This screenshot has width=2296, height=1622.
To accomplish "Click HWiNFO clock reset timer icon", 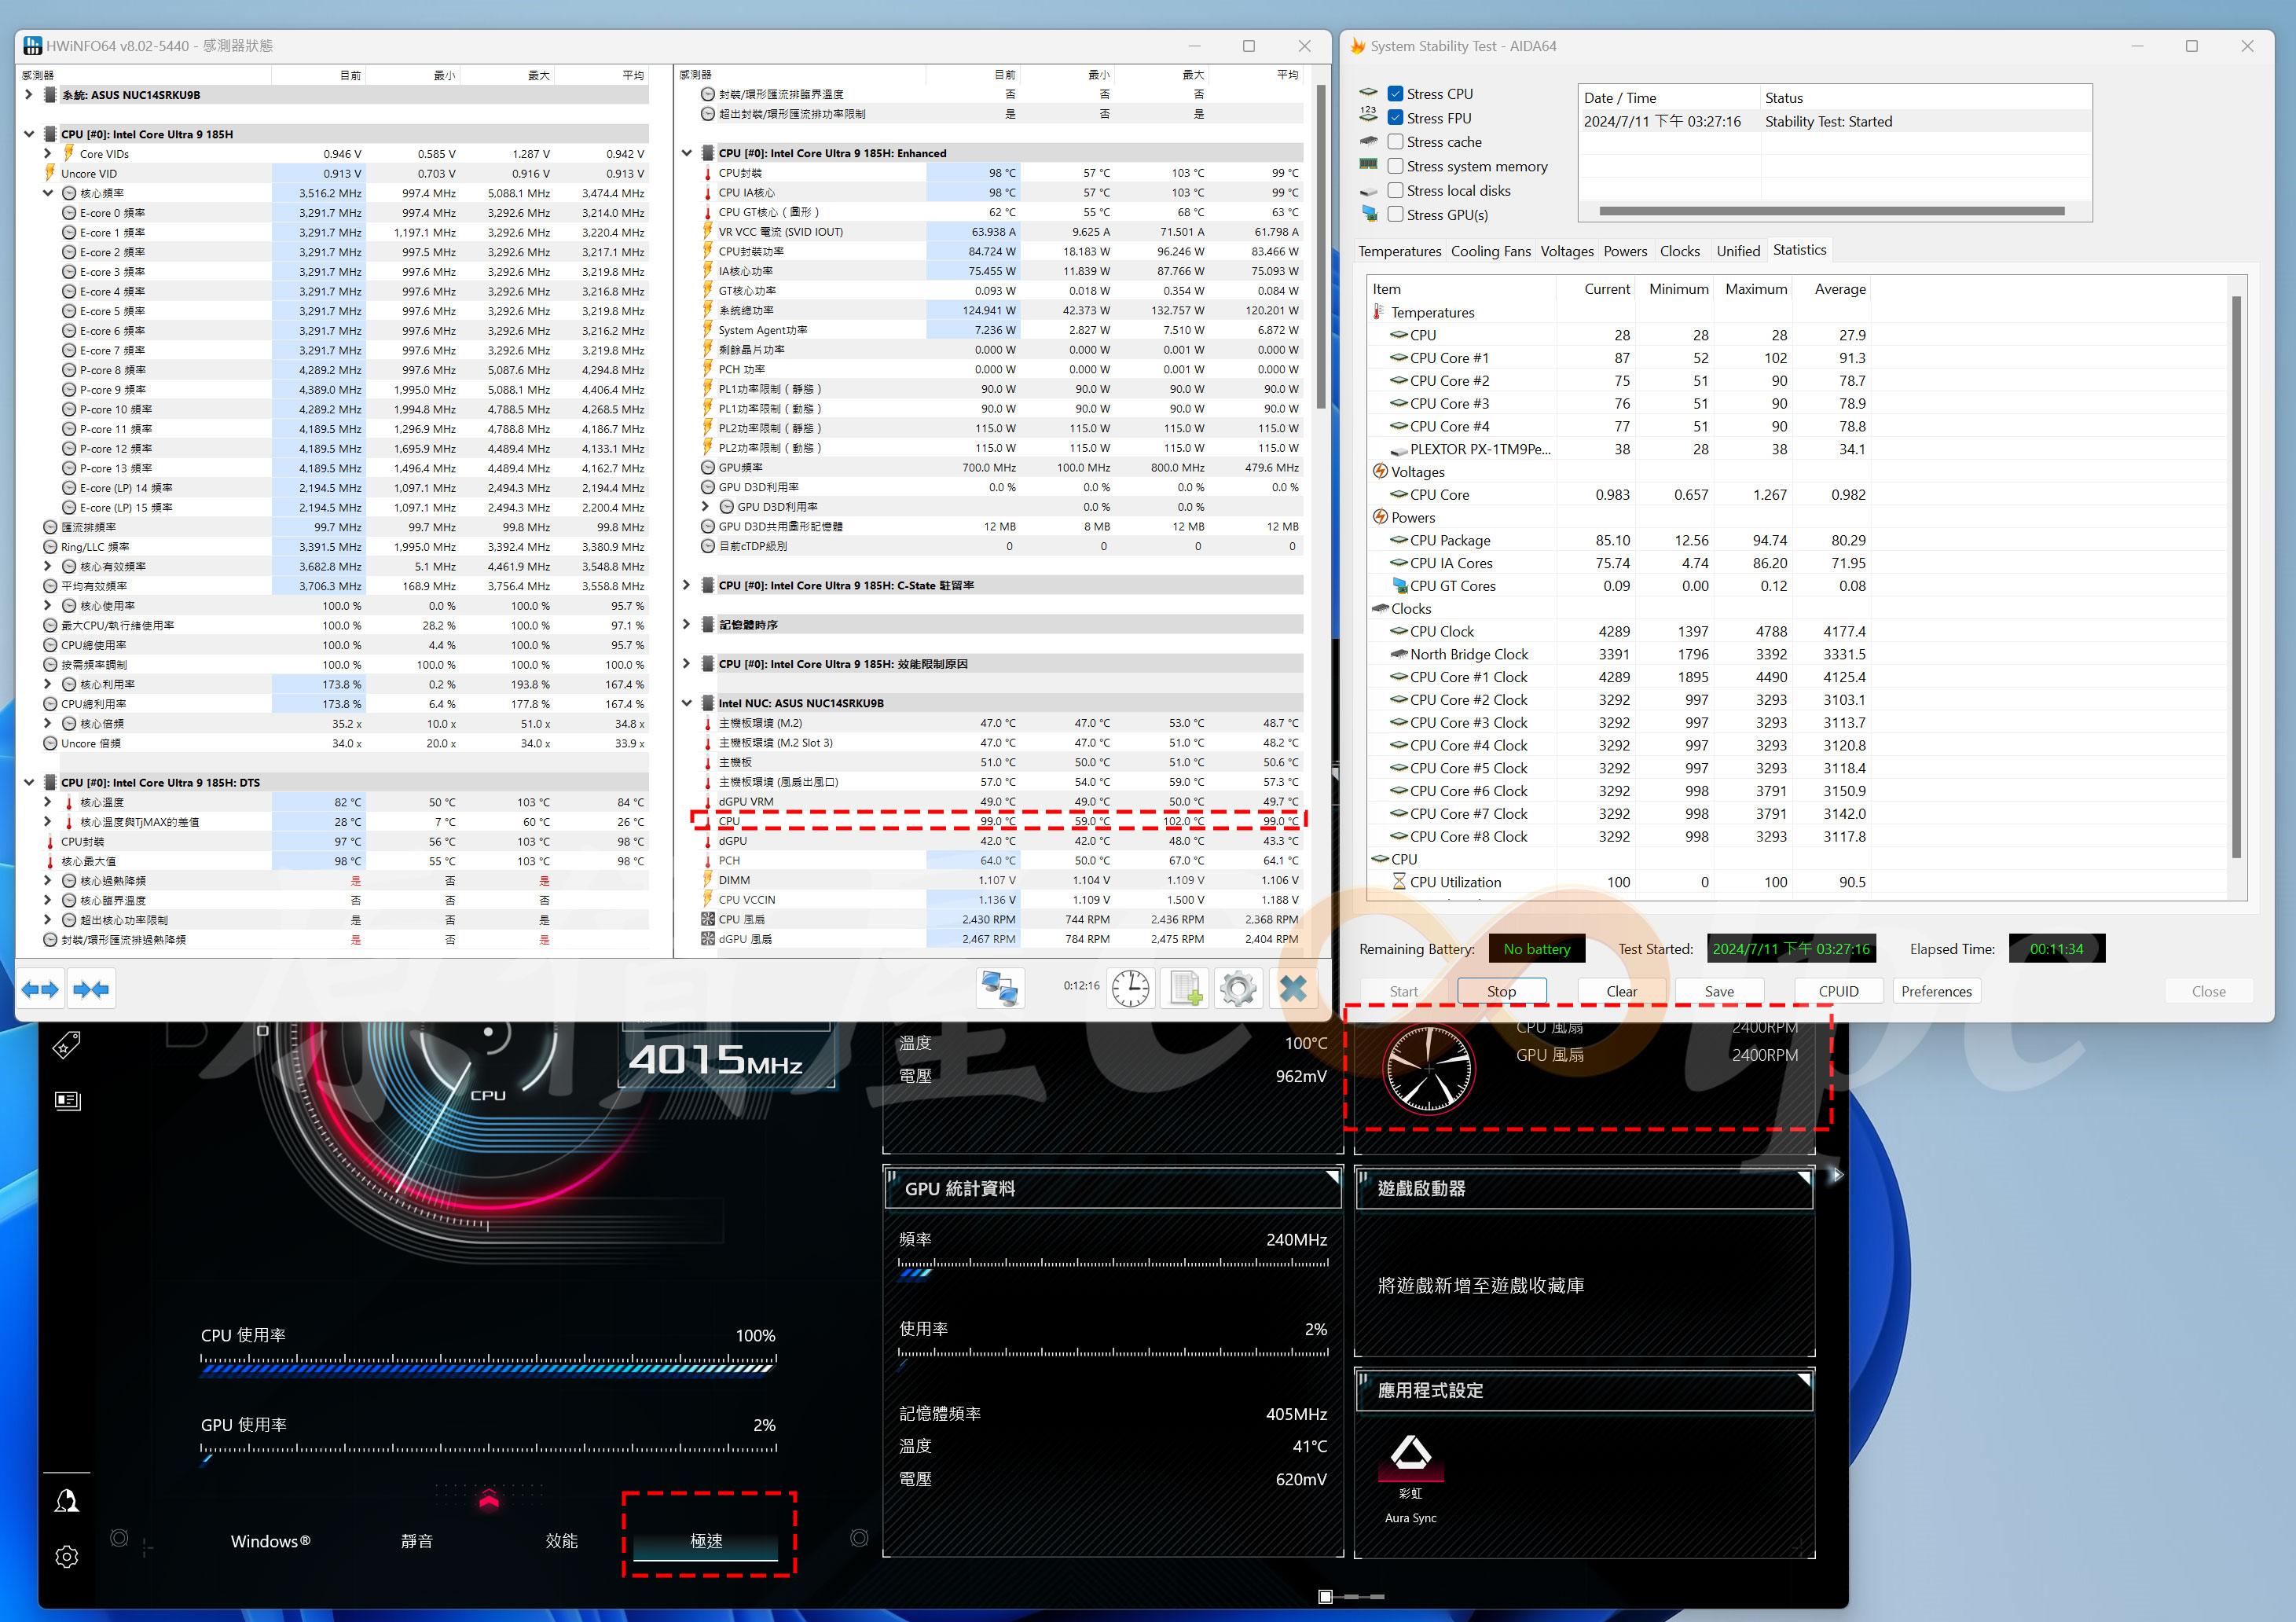I will (x=1130, y=989).
